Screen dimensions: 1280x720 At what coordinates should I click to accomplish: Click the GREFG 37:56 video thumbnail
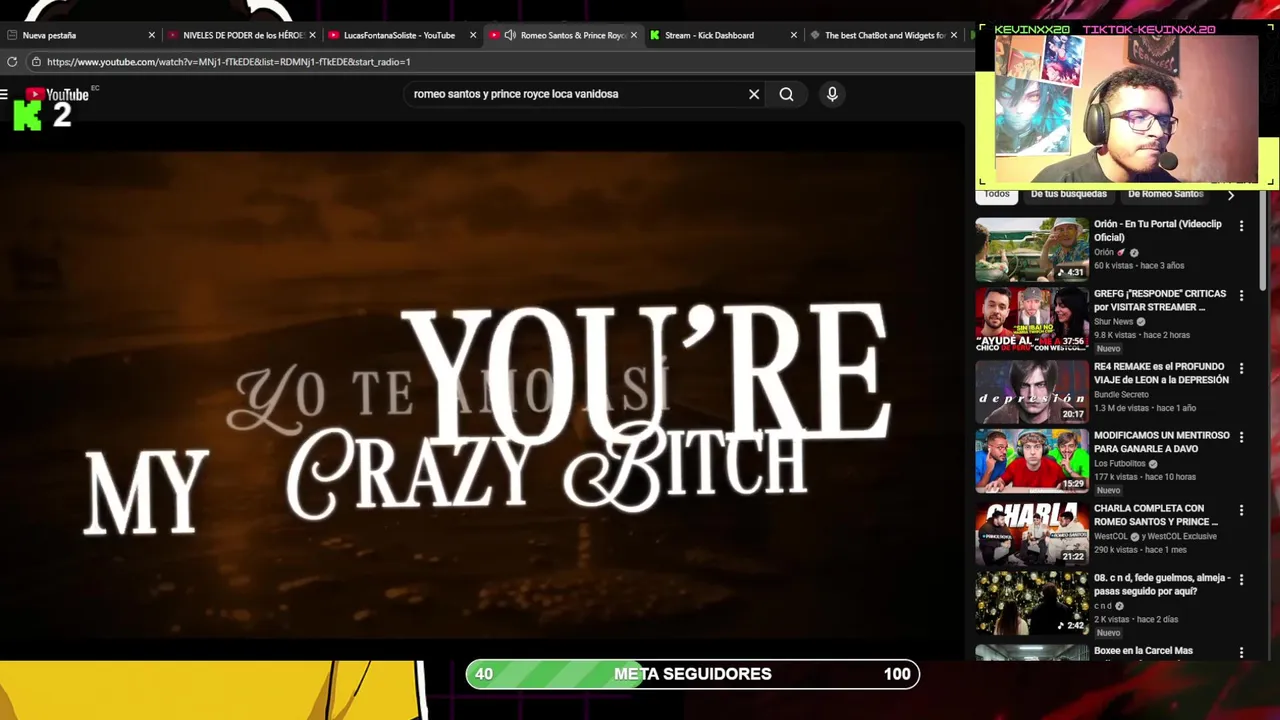tap(1032, 320)
